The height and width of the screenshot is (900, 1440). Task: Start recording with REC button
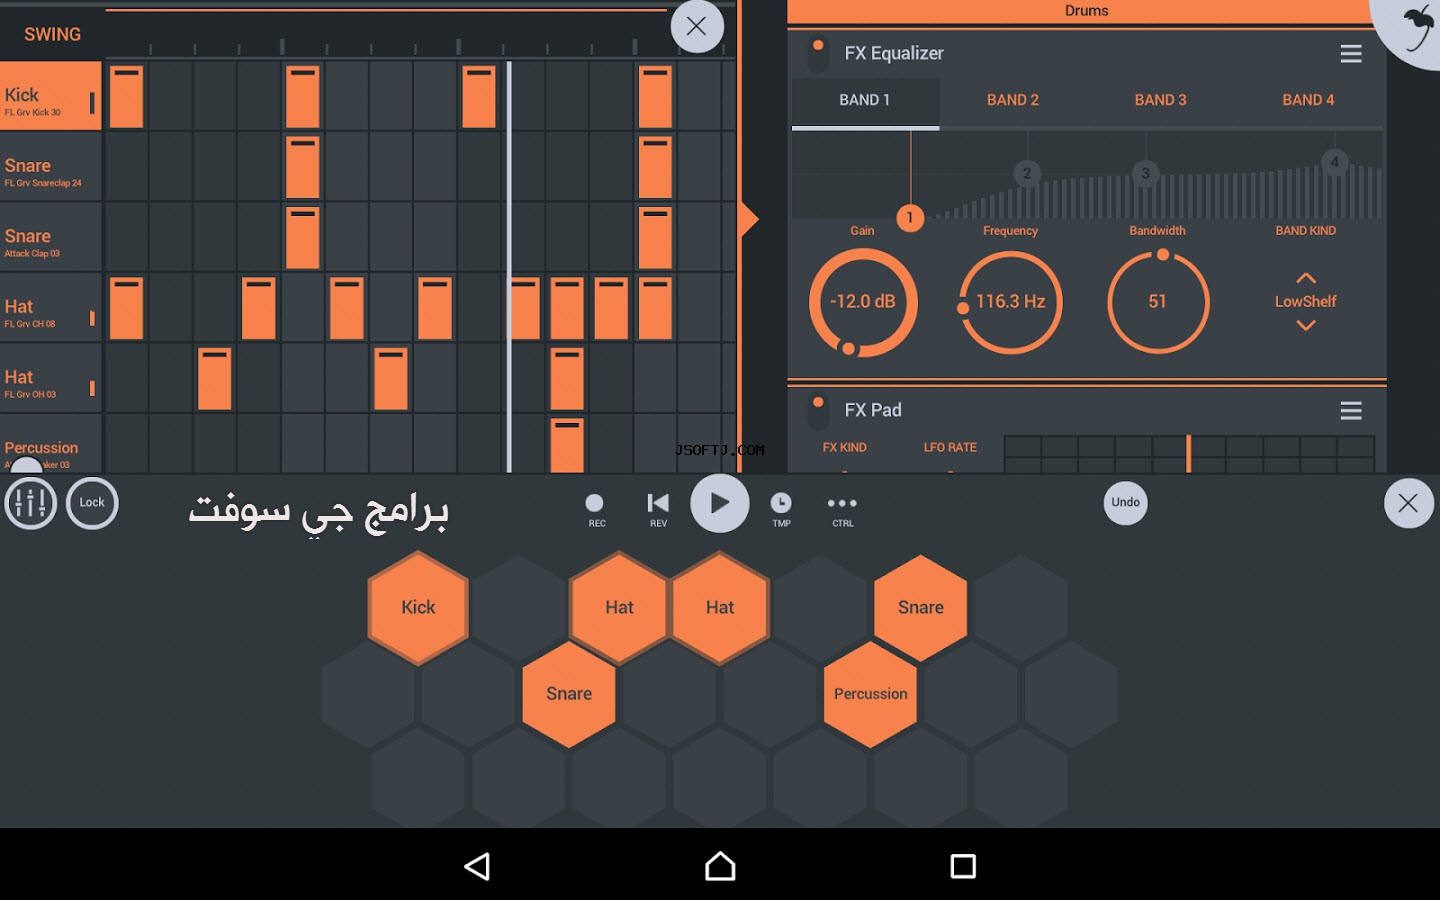pos(595,509)
